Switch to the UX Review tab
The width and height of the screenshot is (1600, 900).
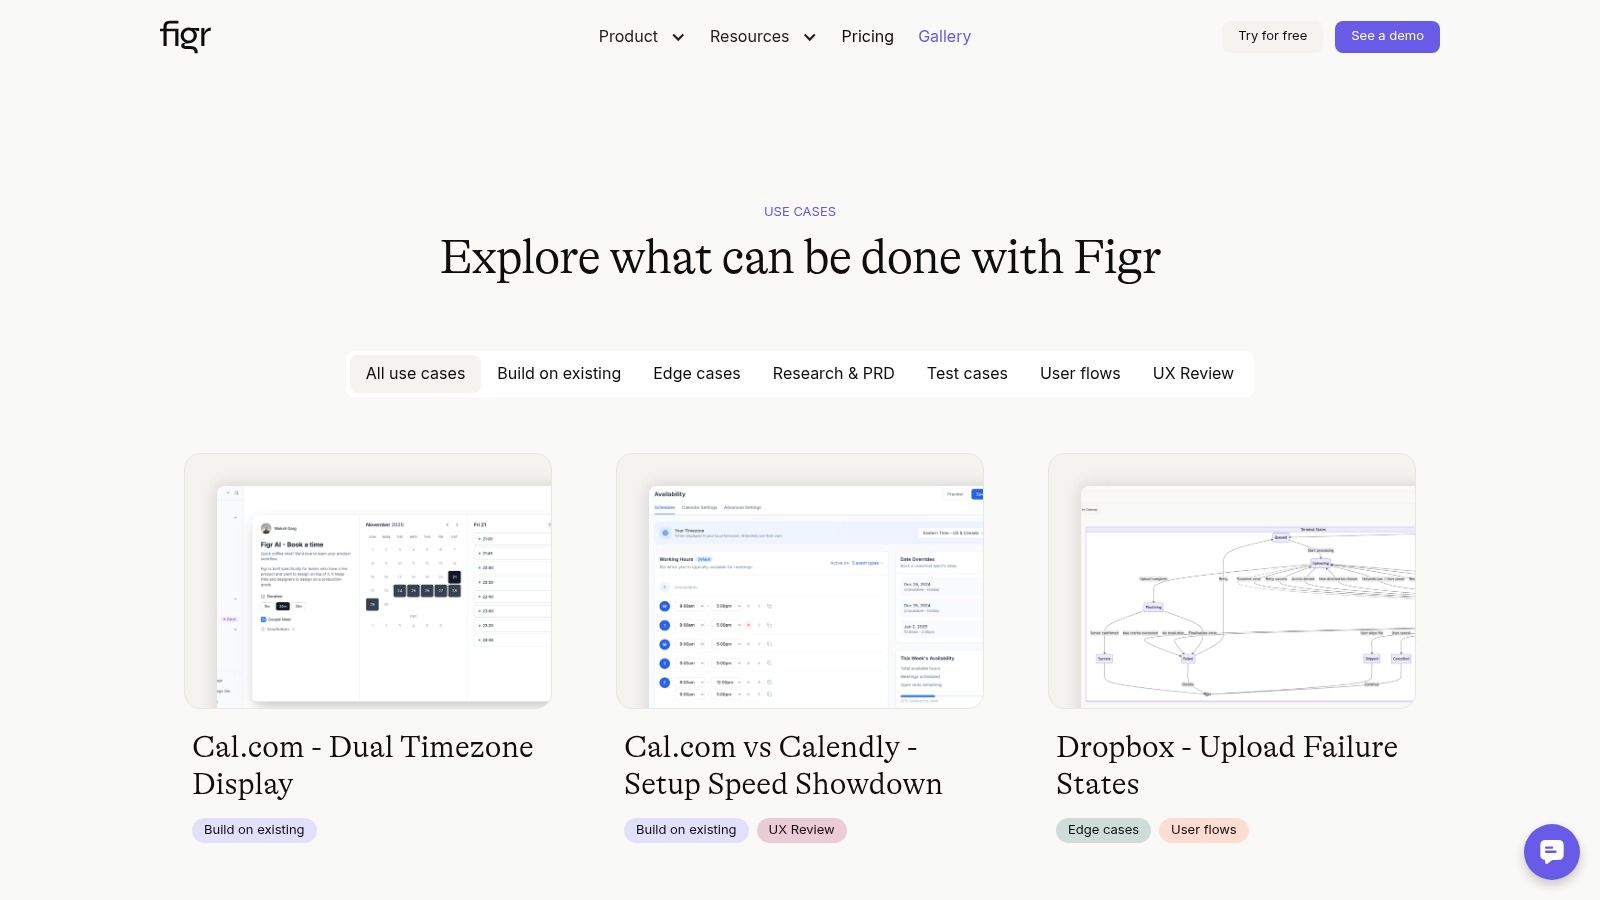click(1193, 374)
